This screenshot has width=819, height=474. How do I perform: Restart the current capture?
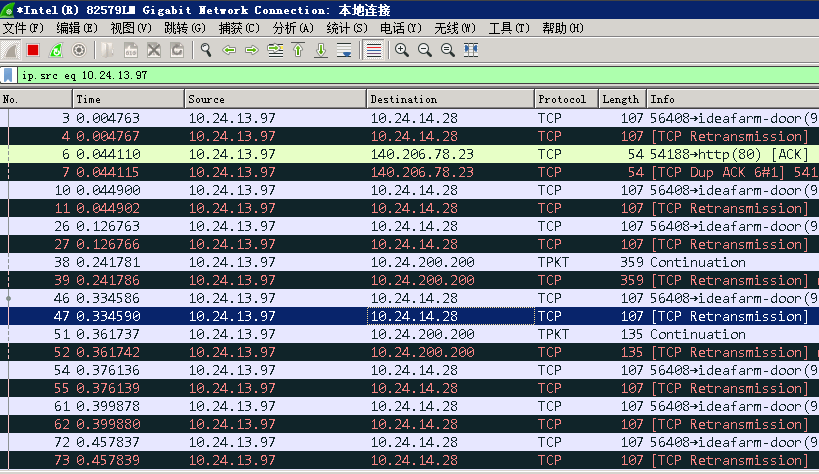[x=56, y=50]
